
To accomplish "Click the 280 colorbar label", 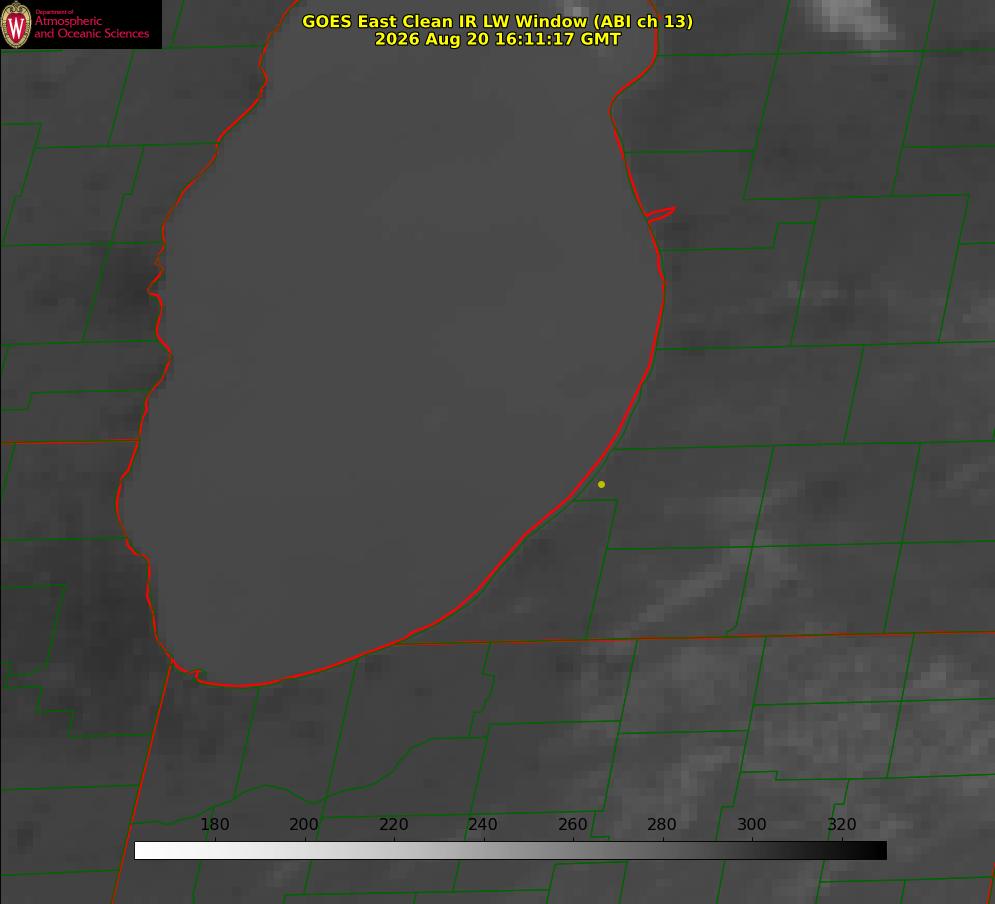I will 662,824.
